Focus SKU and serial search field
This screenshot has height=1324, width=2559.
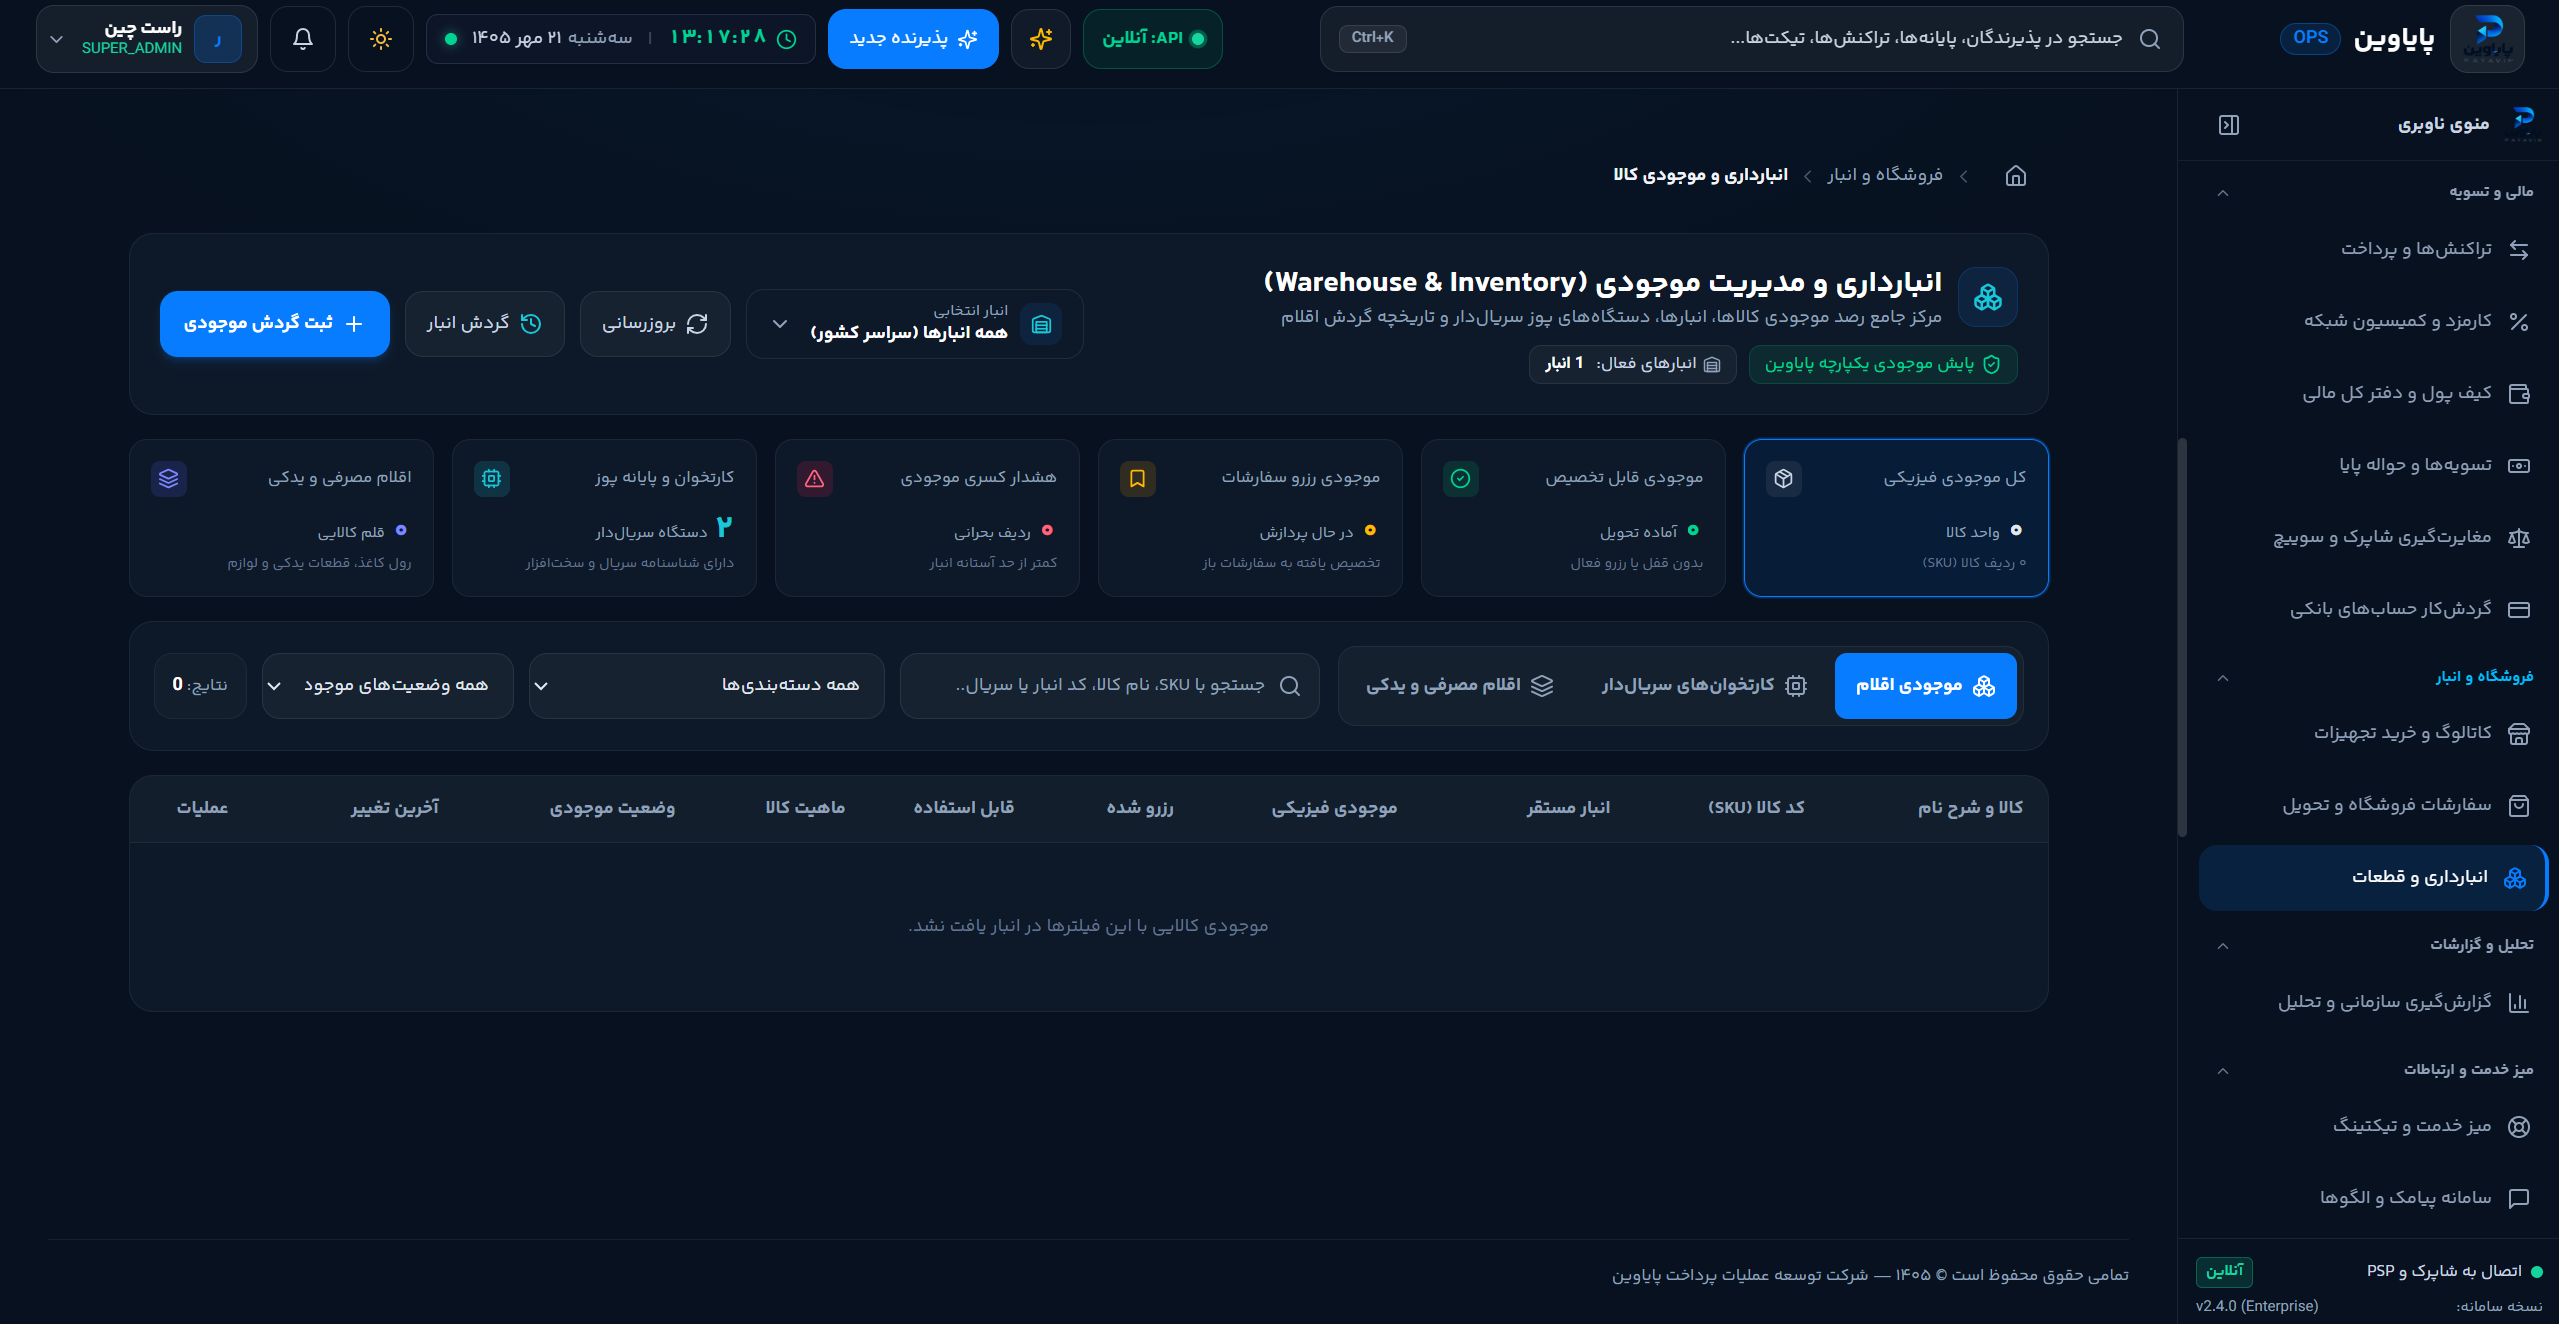click(x=1109, y=686)
